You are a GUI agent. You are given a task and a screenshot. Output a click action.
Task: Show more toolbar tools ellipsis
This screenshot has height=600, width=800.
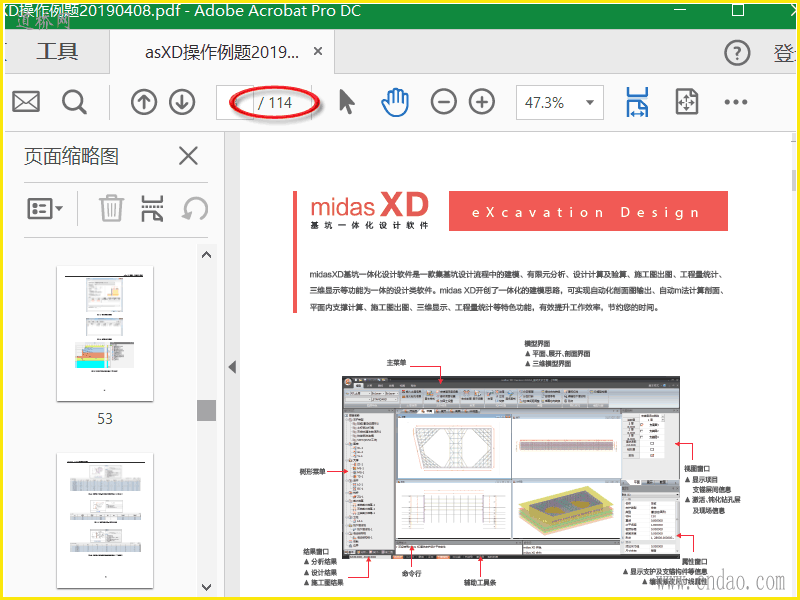[x=736, y=102]
